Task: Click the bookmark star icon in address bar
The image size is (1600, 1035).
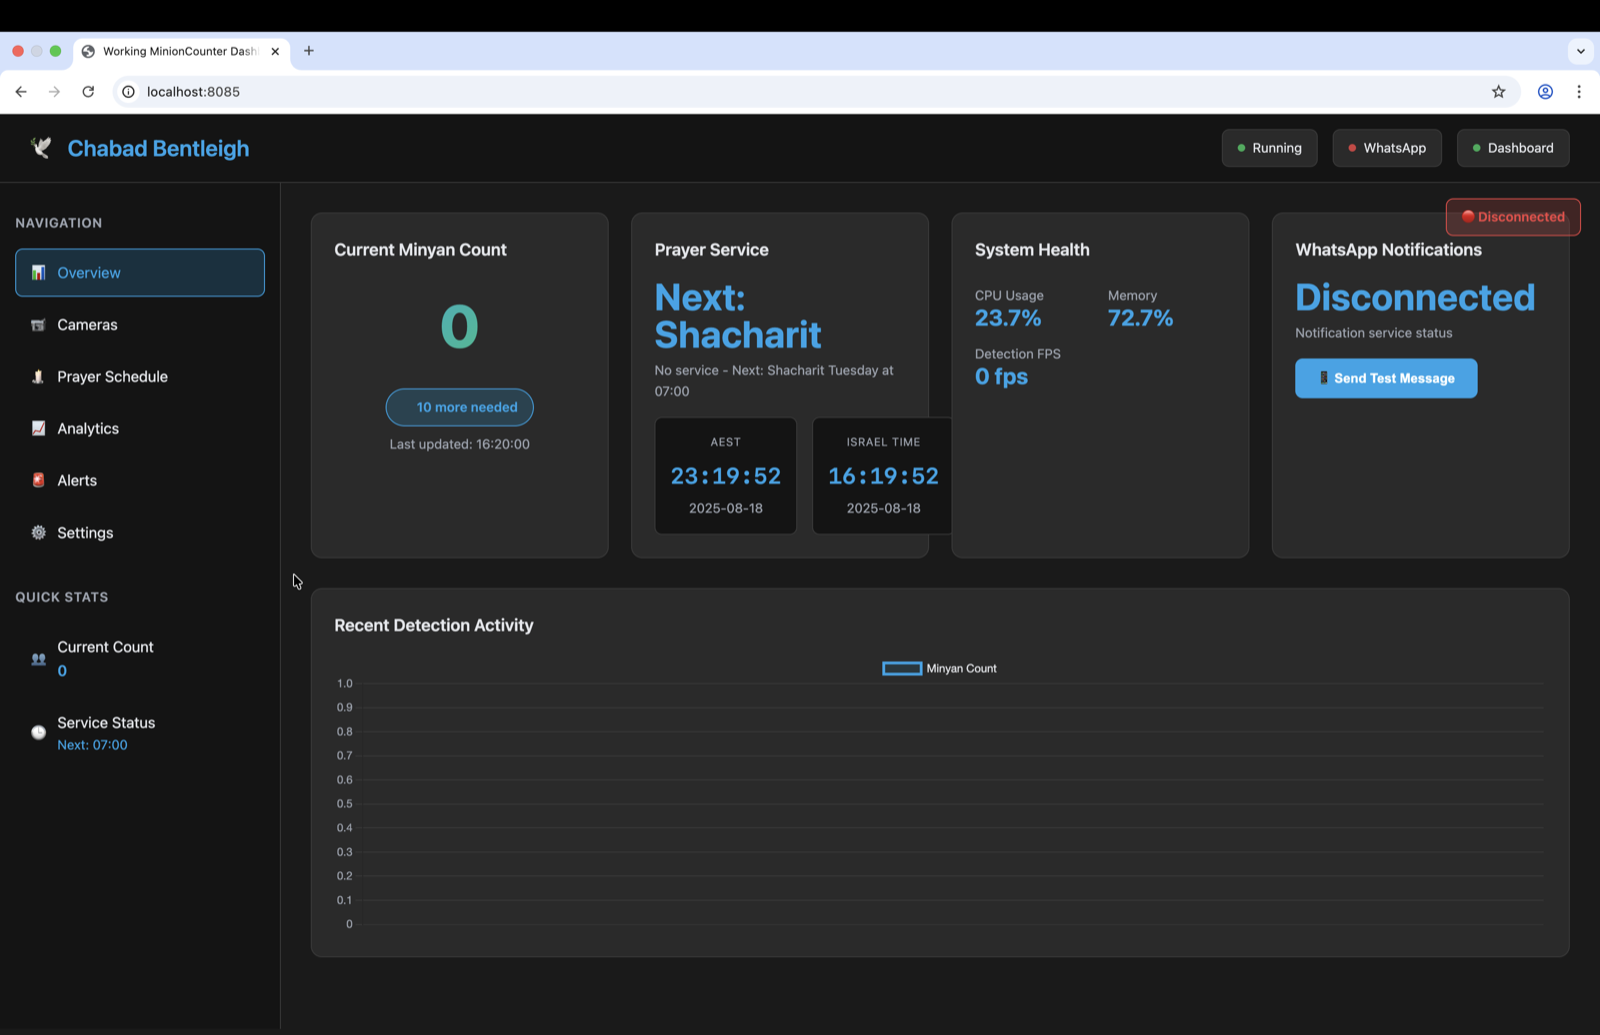Action: (1498, 92)
